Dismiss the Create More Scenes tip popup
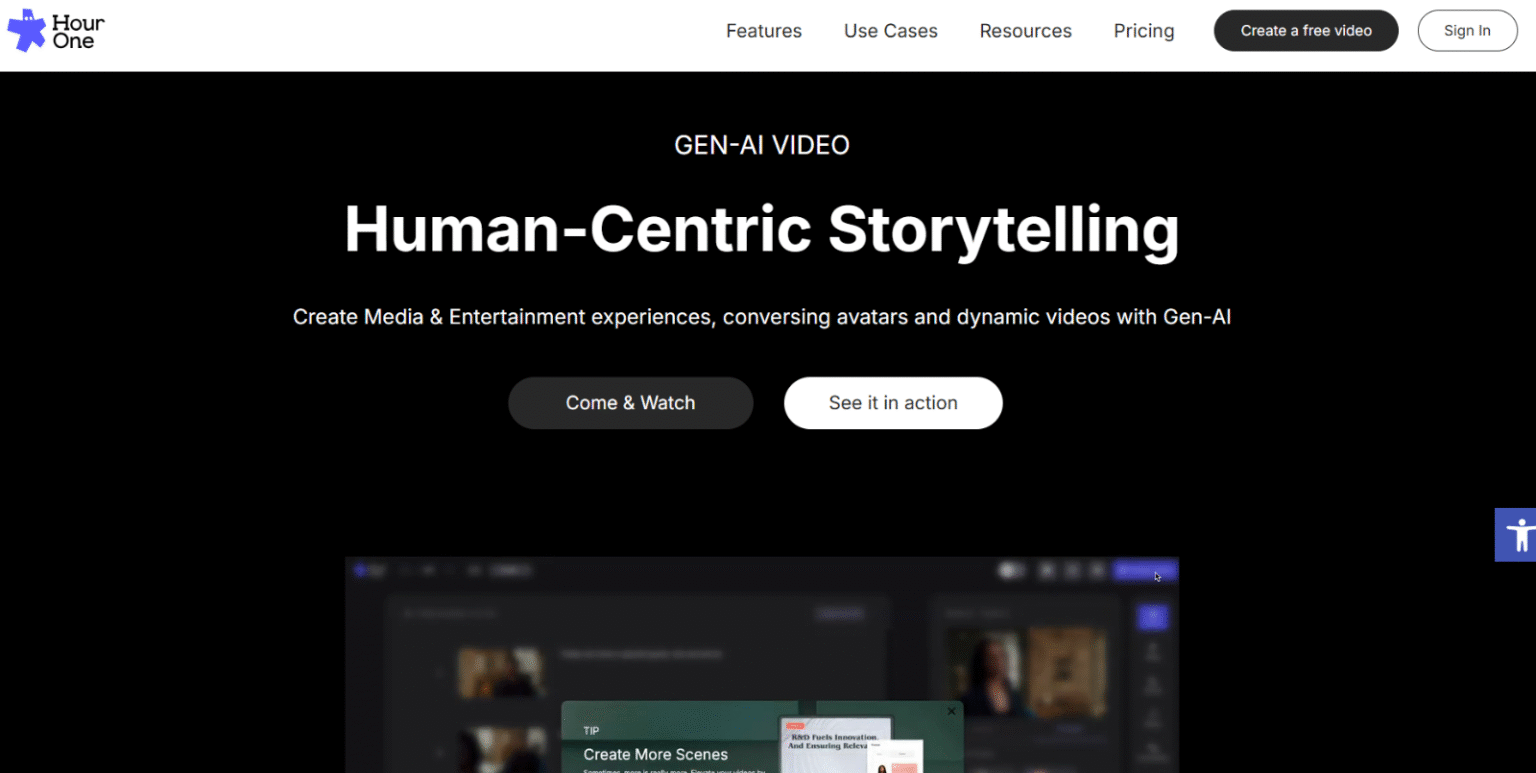 (951, 710)
